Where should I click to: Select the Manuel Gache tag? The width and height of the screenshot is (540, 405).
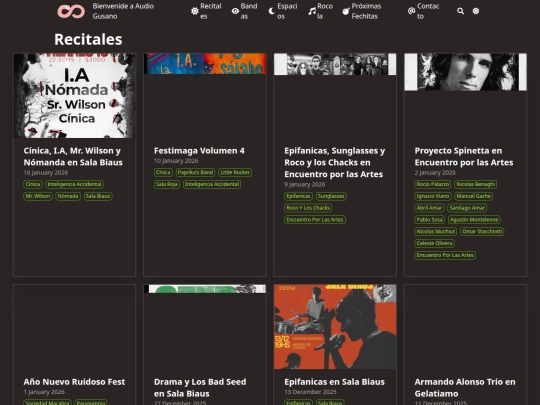pos(474,196)
